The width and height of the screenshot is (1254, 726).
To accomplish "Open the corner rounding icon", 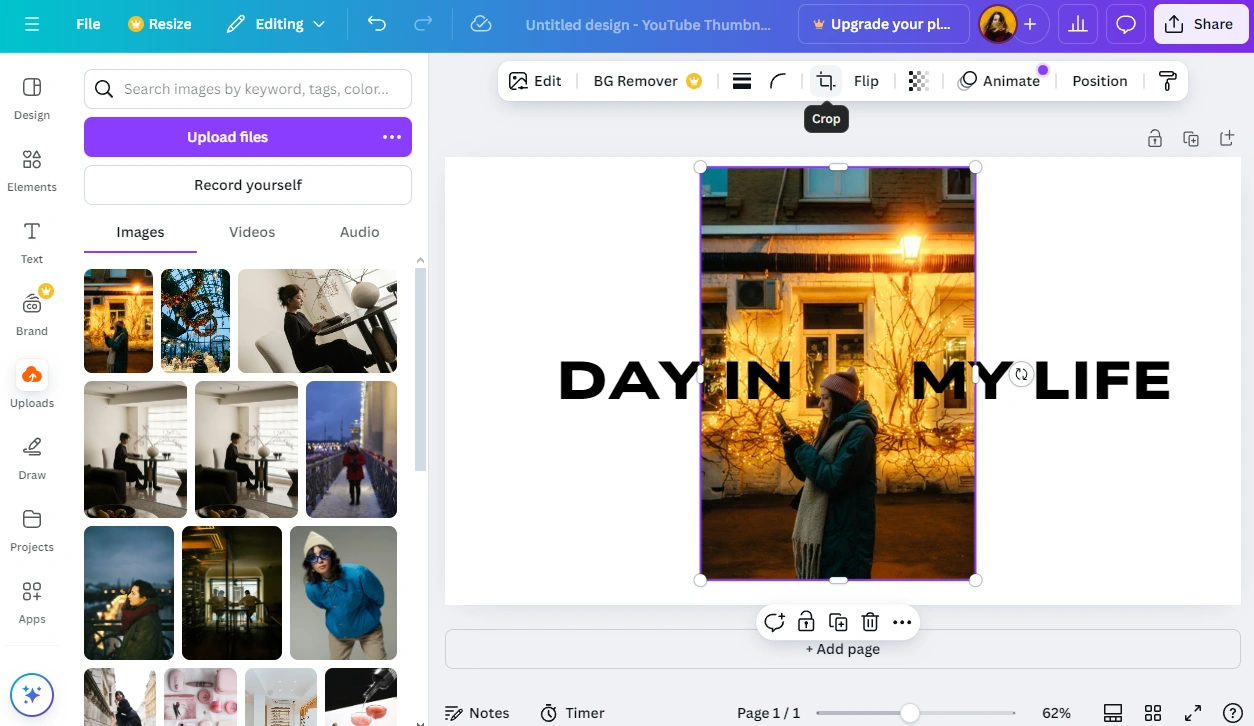I will coord(778,81).
